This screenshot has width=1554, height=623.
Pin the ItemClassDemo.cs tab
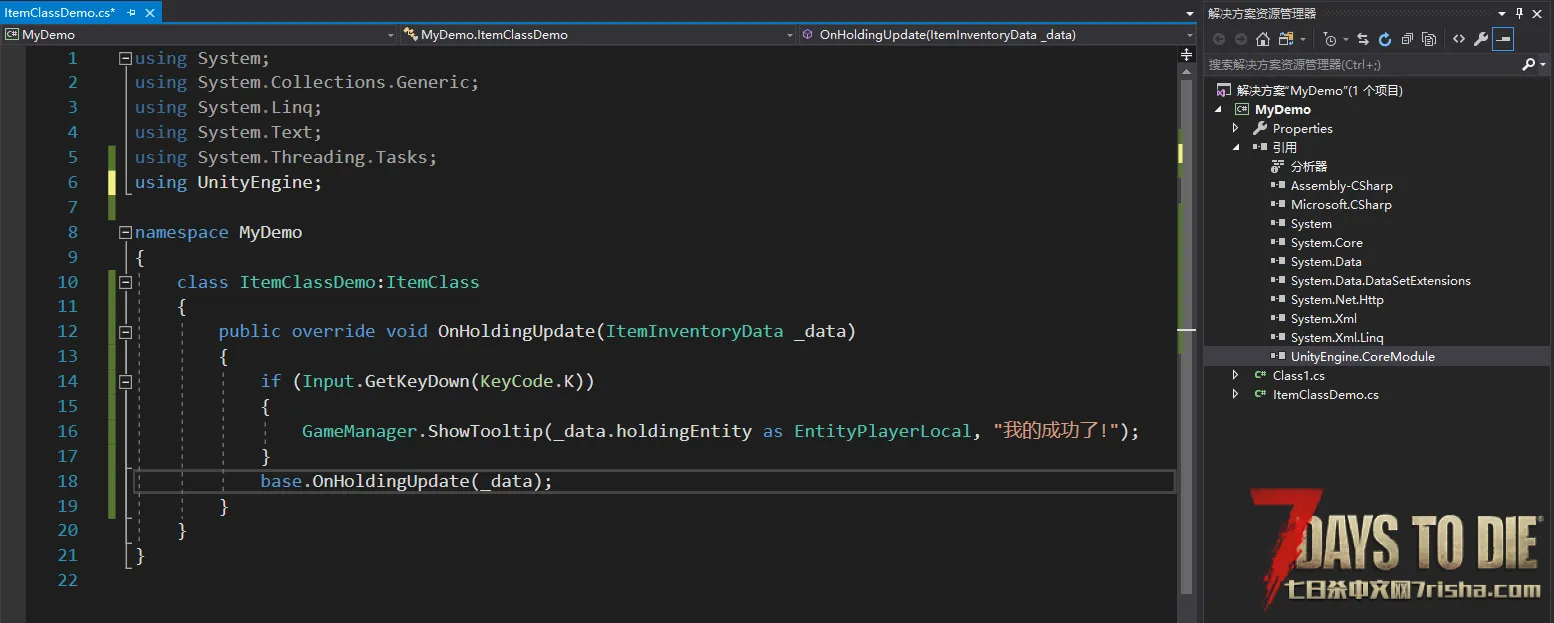[131, 12]
